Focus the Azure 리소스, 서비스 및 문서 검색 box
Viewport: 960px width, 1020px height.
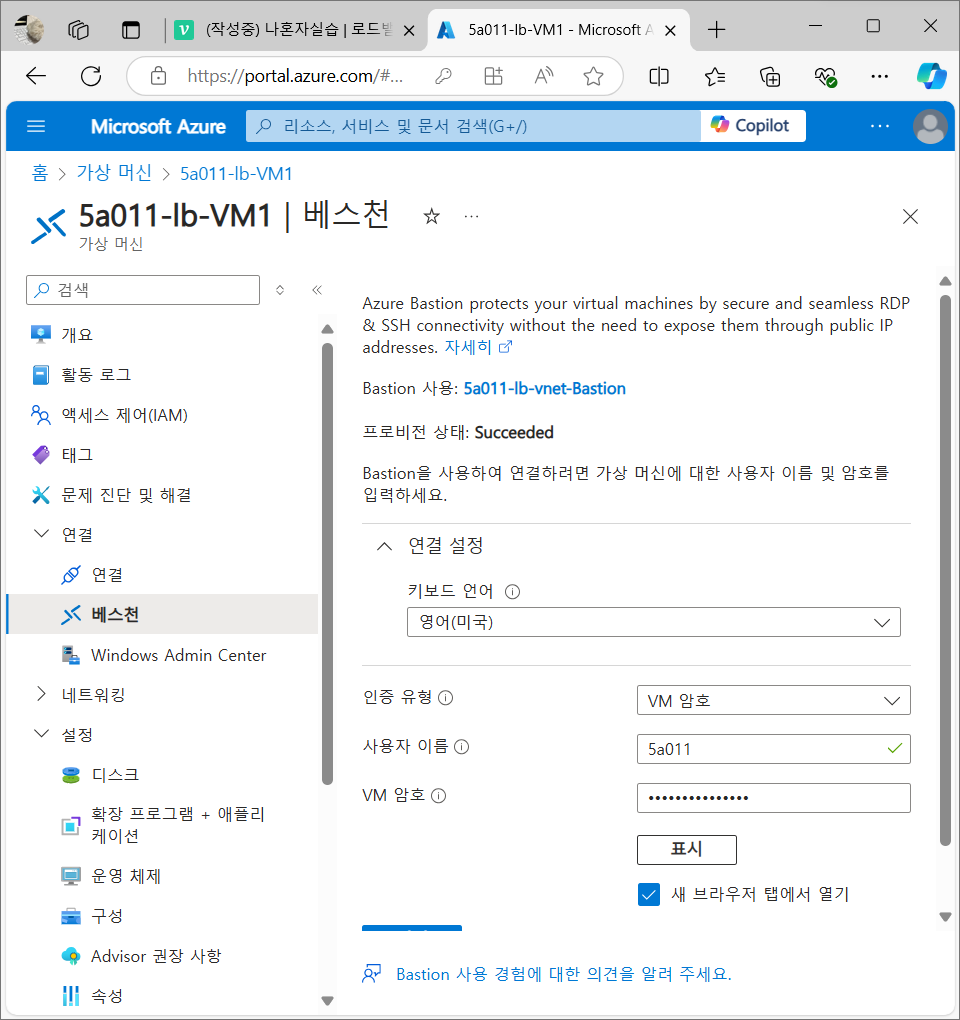[473, 126]
